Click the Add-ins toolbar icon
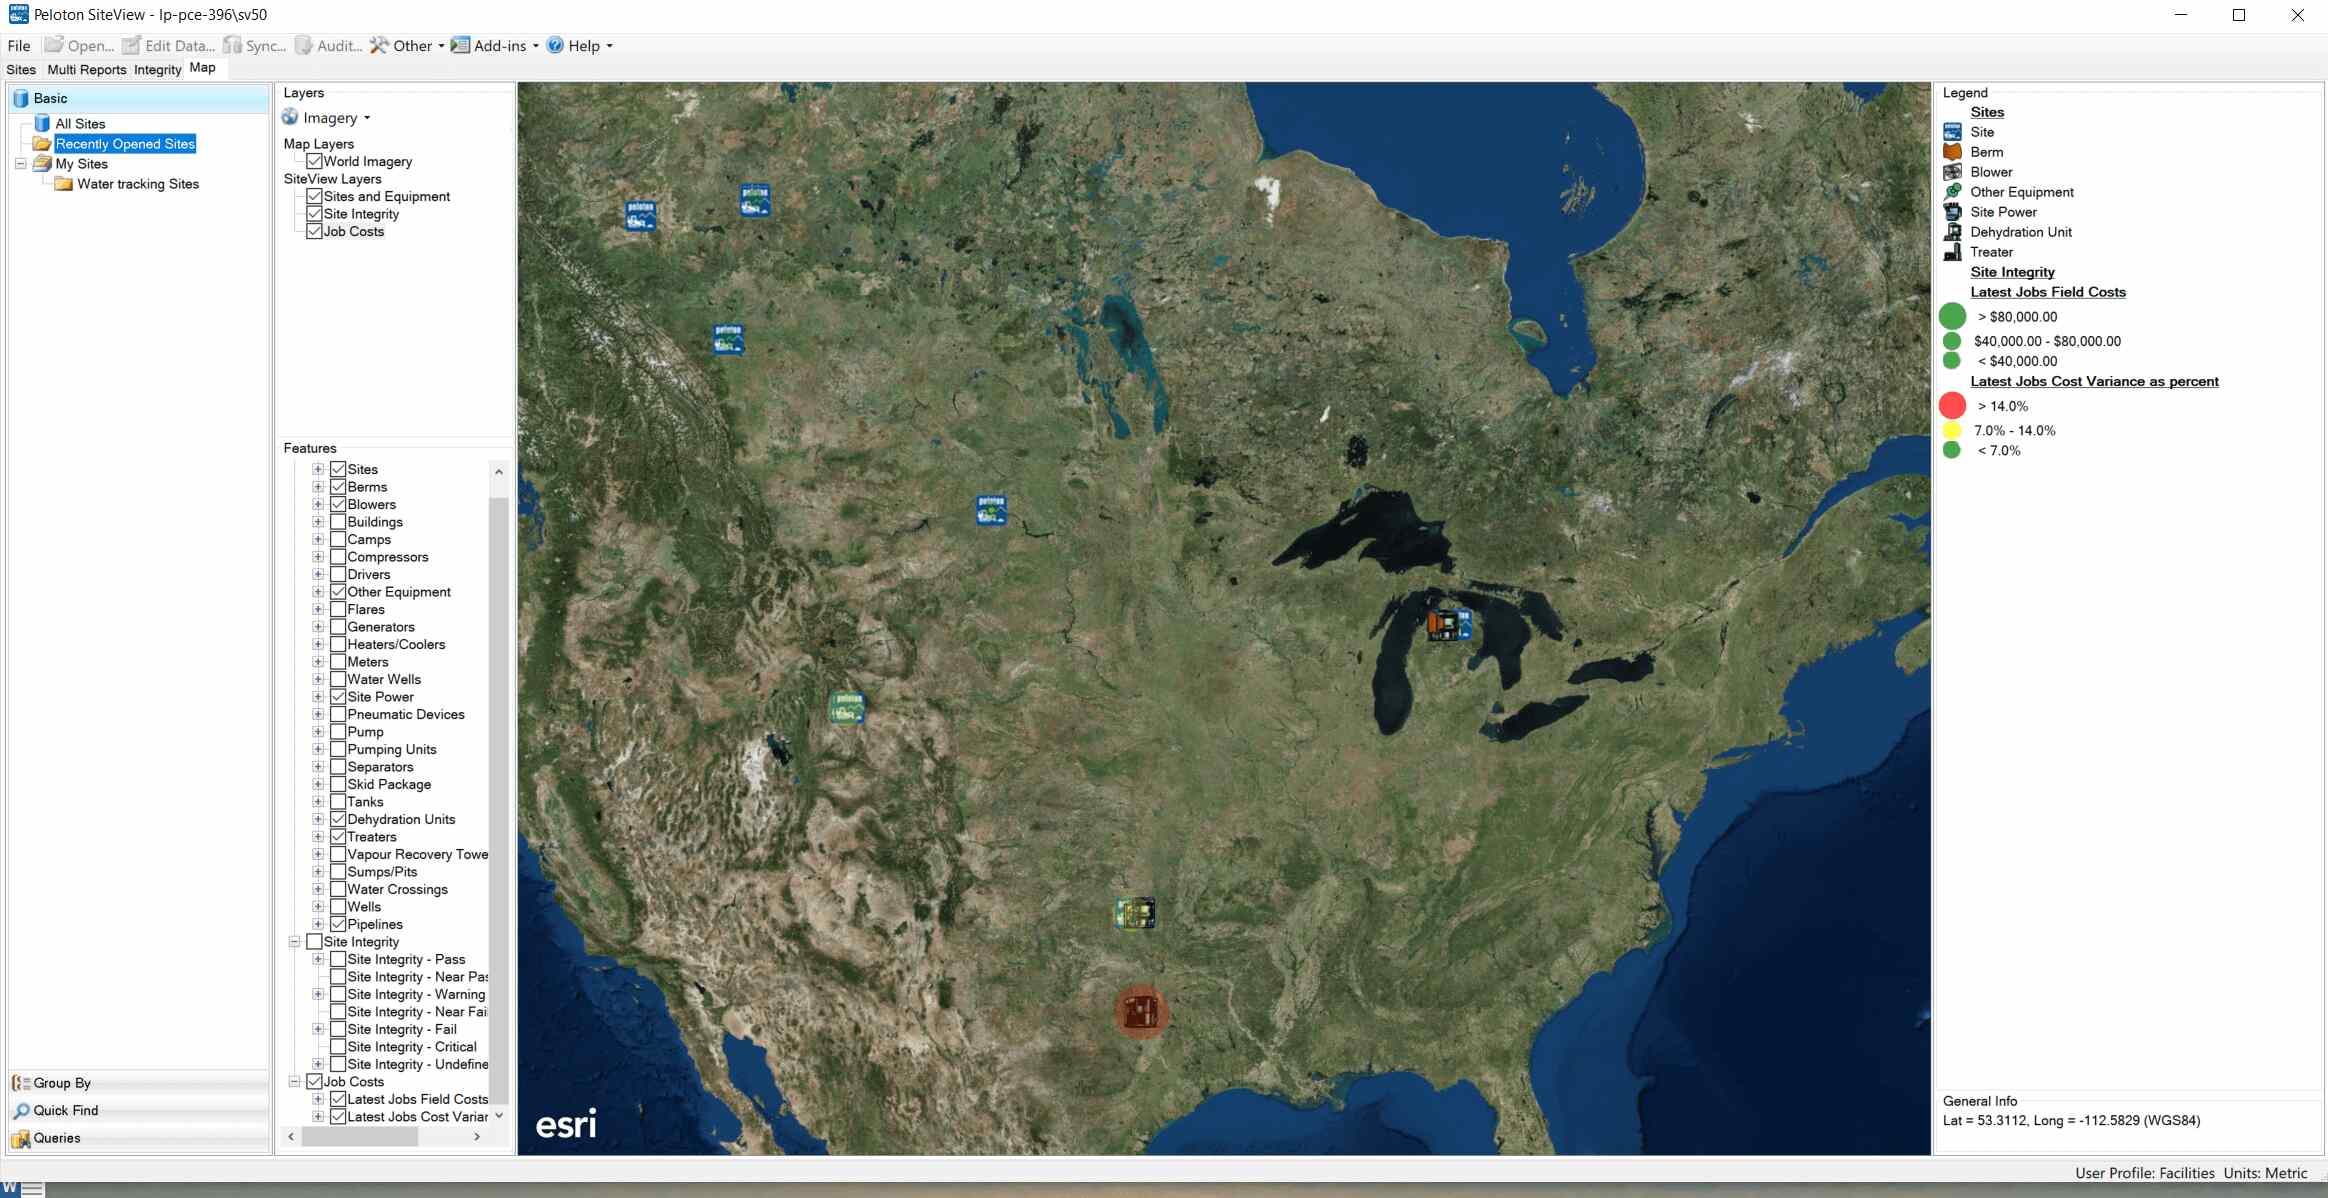Screen dimensions: 2328x1198 tap(460, 45)
